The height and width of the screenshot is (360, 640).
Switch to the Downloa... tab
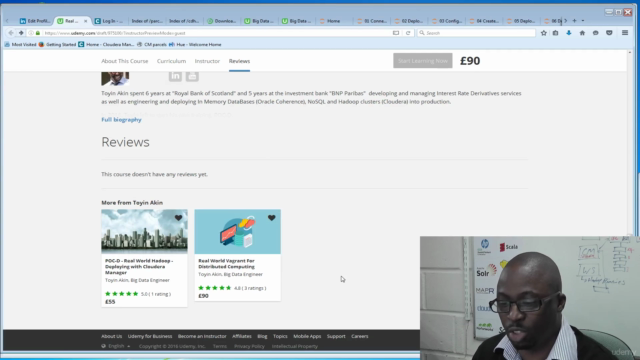pyautogui.click(x=221, y=21)
